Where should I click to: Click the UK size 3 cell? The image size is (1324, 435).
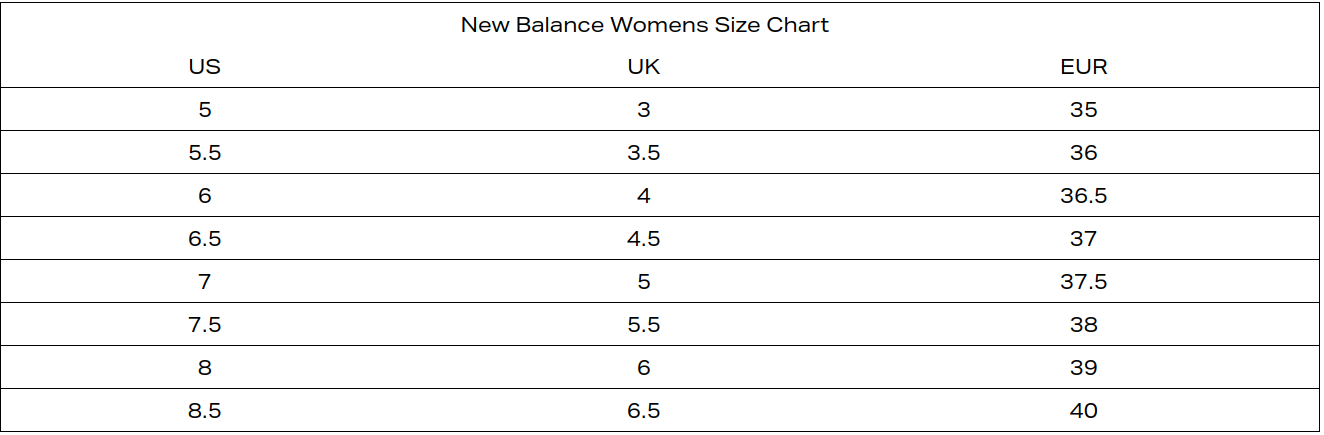click(x=644, y=110)
